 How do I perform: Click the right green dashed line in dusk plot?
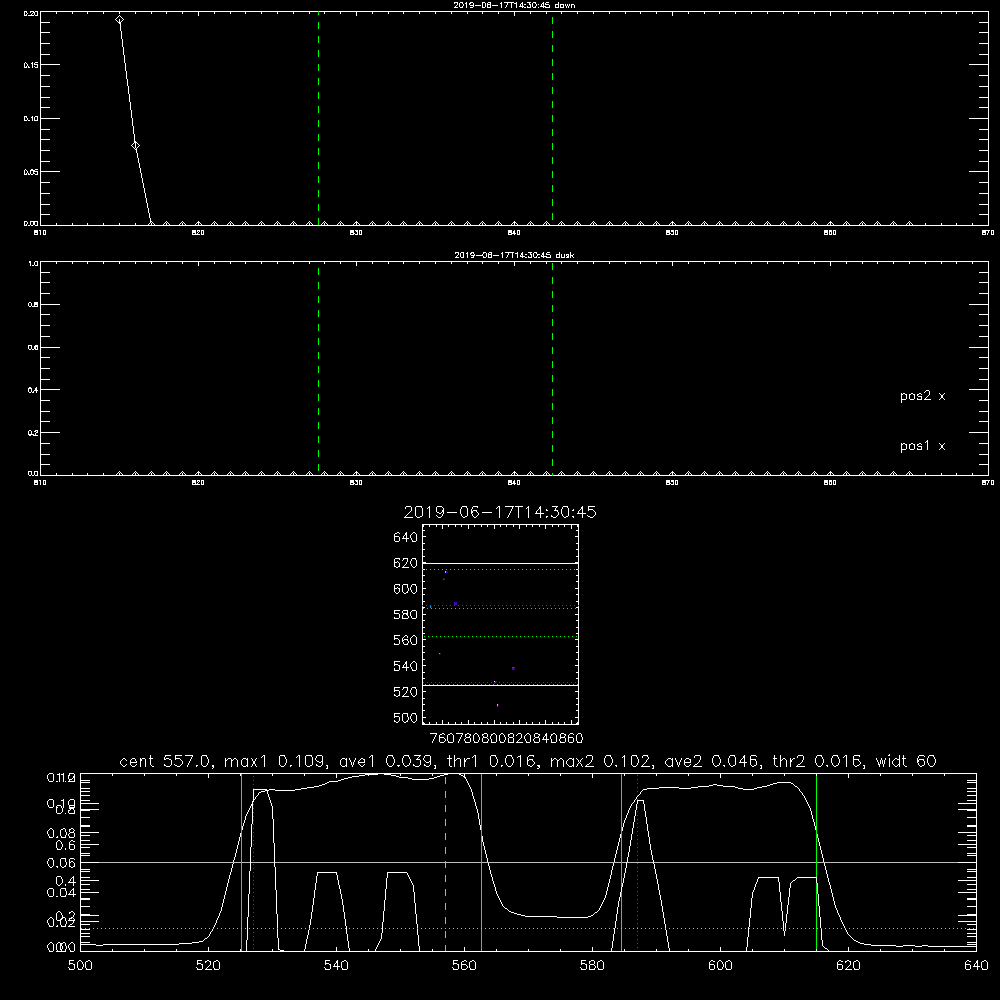click(x=552, y=368)
